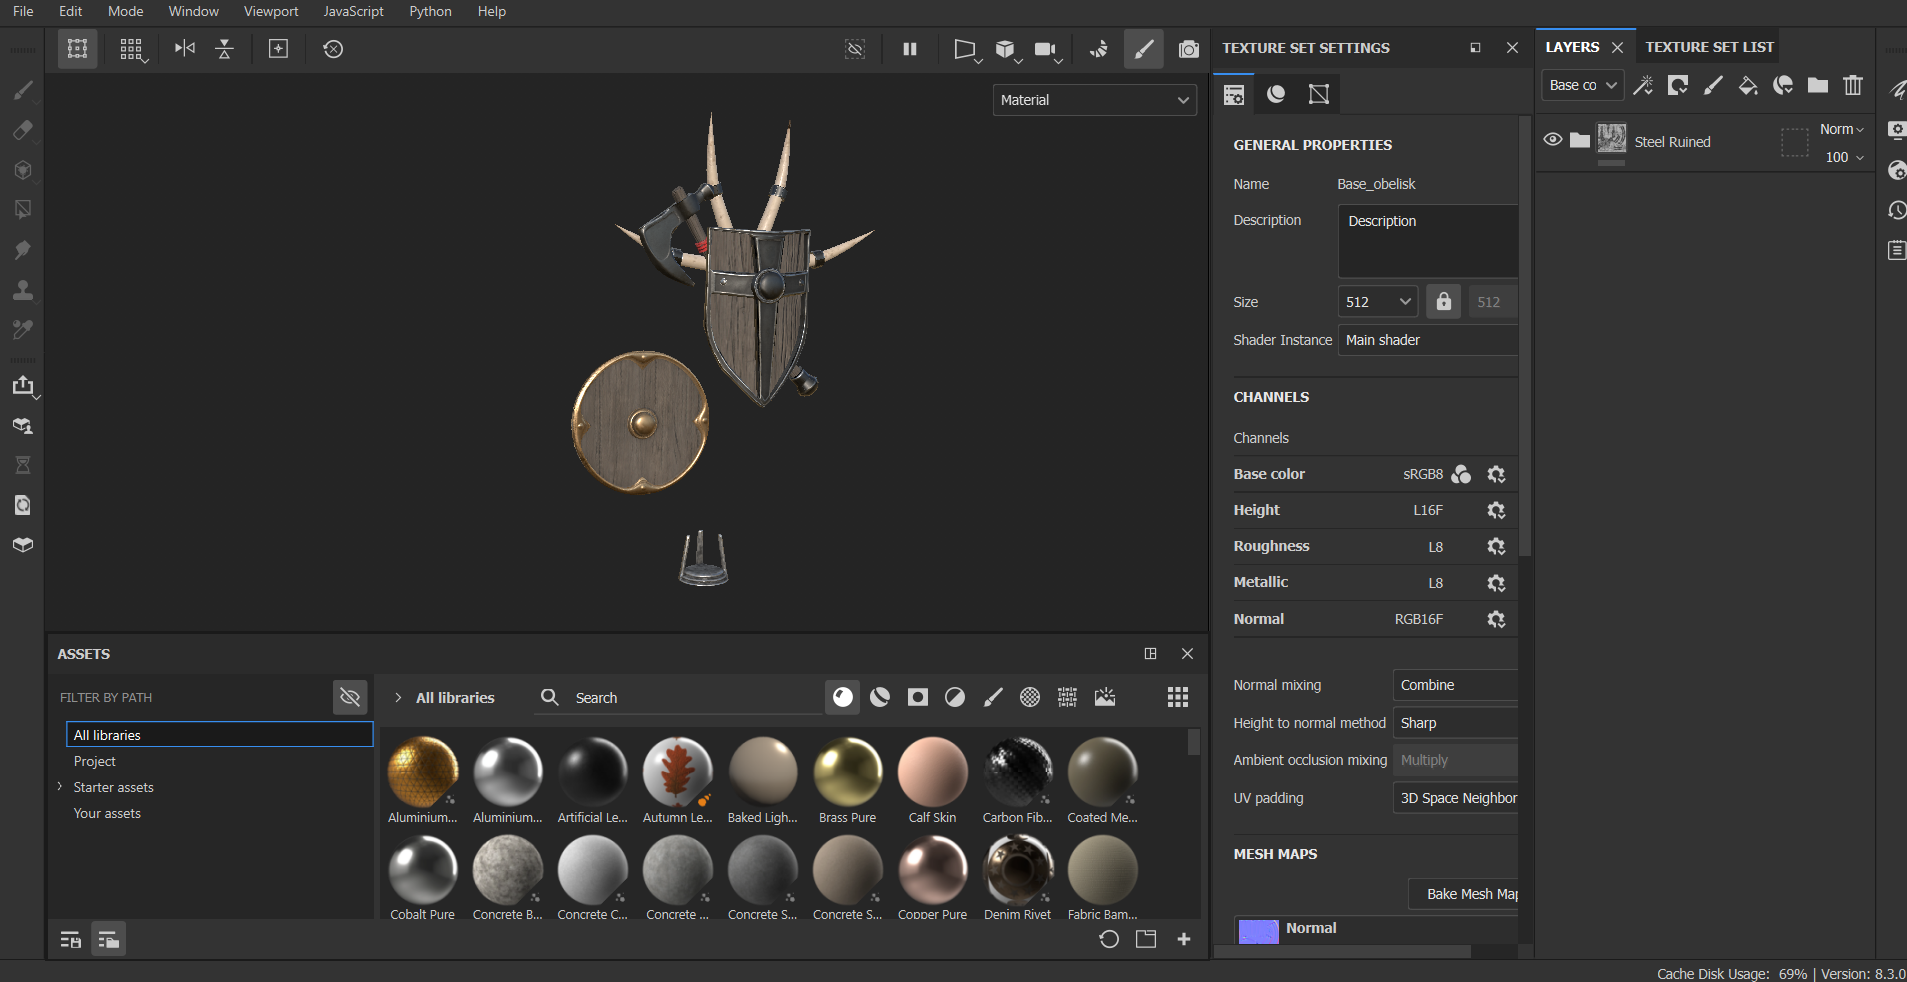Select the Brass Pure material thumbnail
The image size is (1907, 982).
pyautogui.click(x=847, y=773)
